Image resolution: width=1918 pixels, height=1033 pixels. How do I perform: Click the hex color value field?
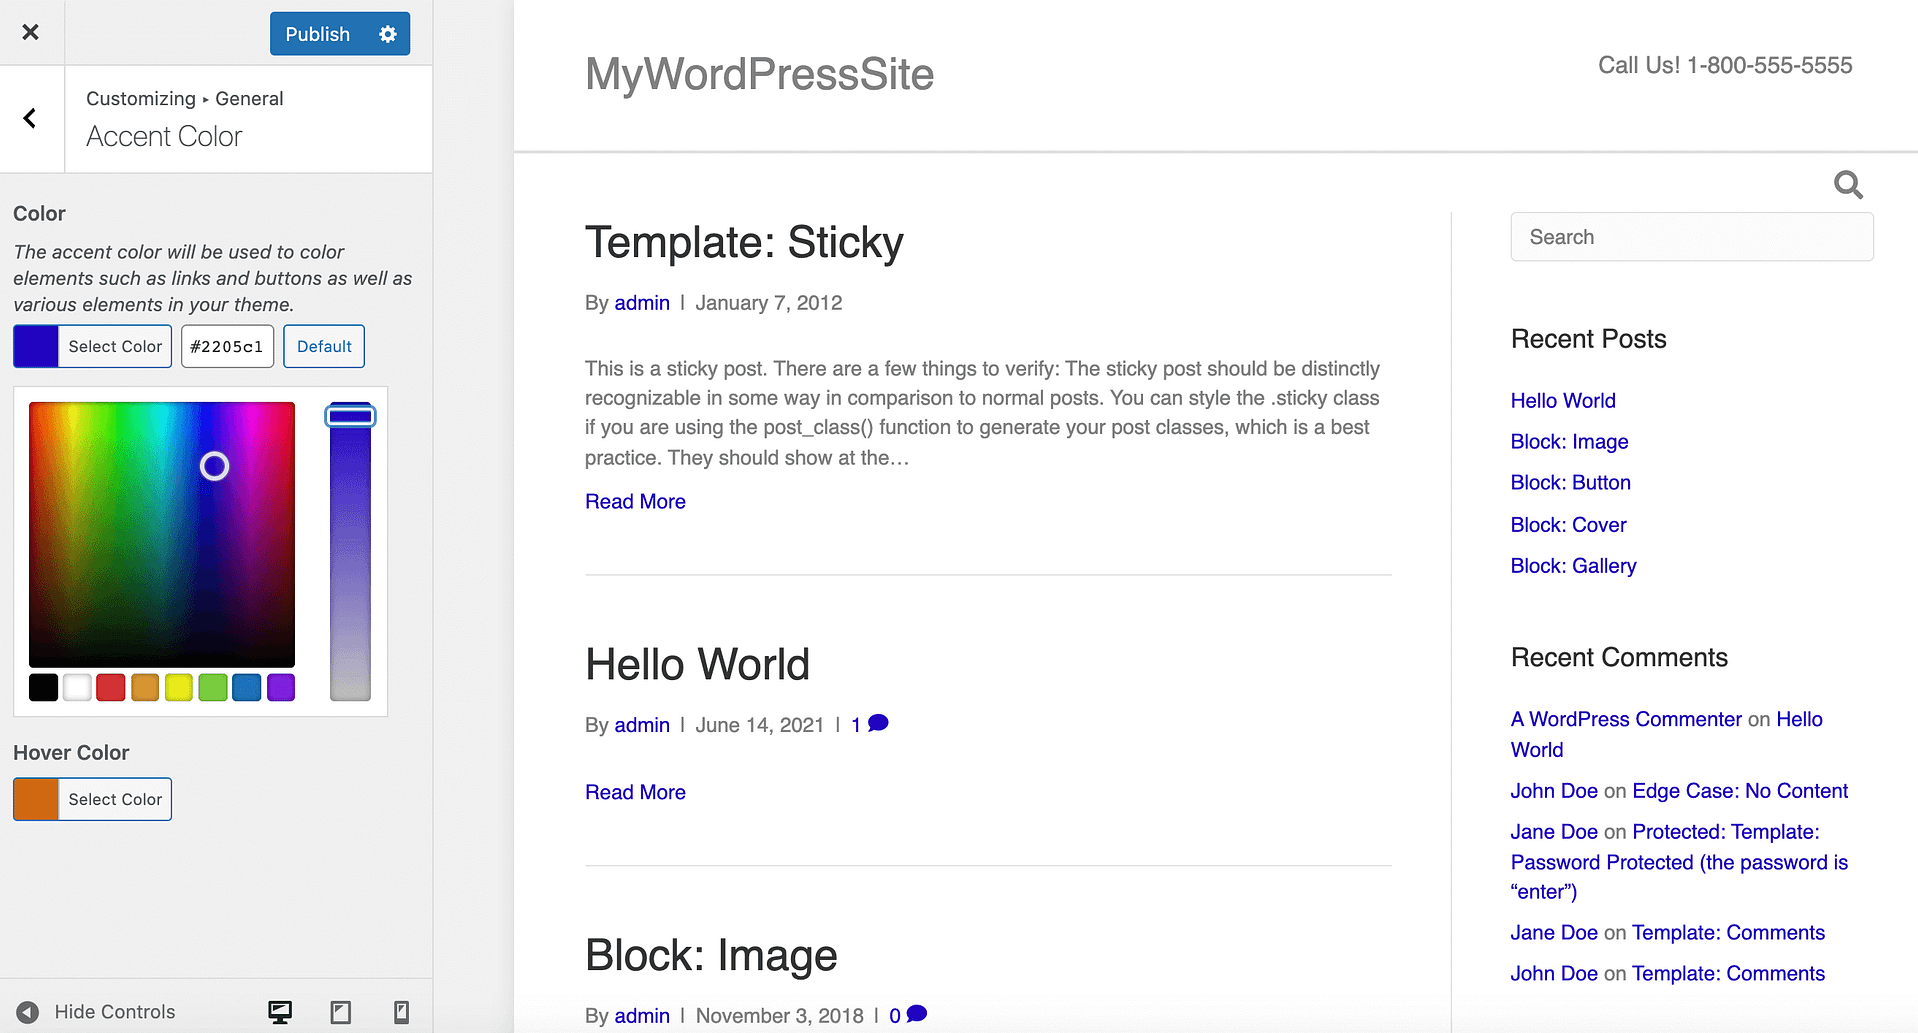tap(227, 346)
